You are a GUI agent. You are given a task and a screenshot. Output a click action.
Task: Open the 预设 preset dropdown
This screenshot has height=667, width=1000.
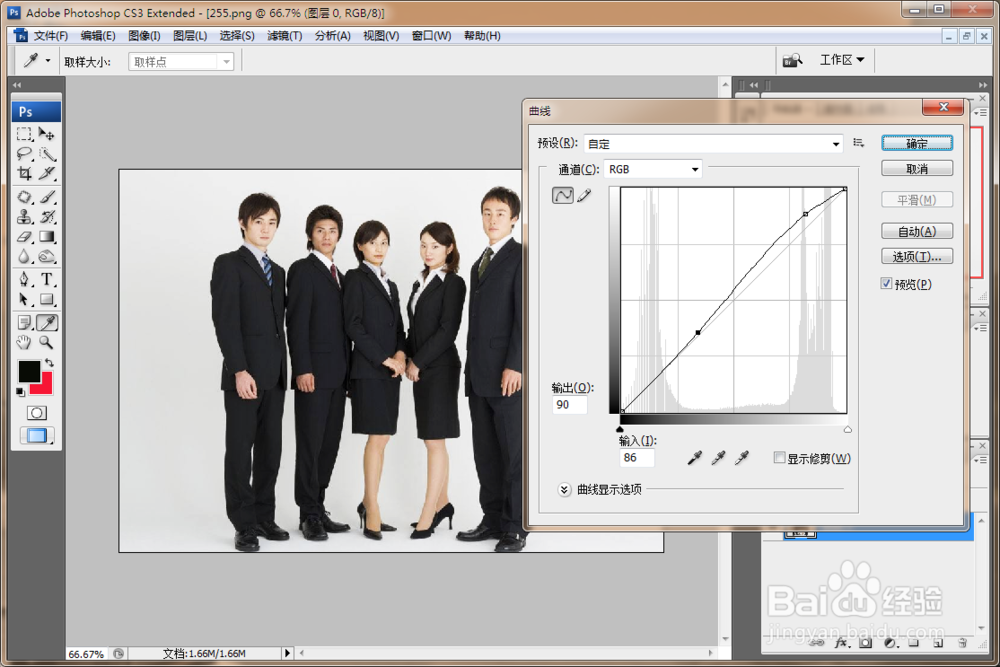(x=713, y=143)
